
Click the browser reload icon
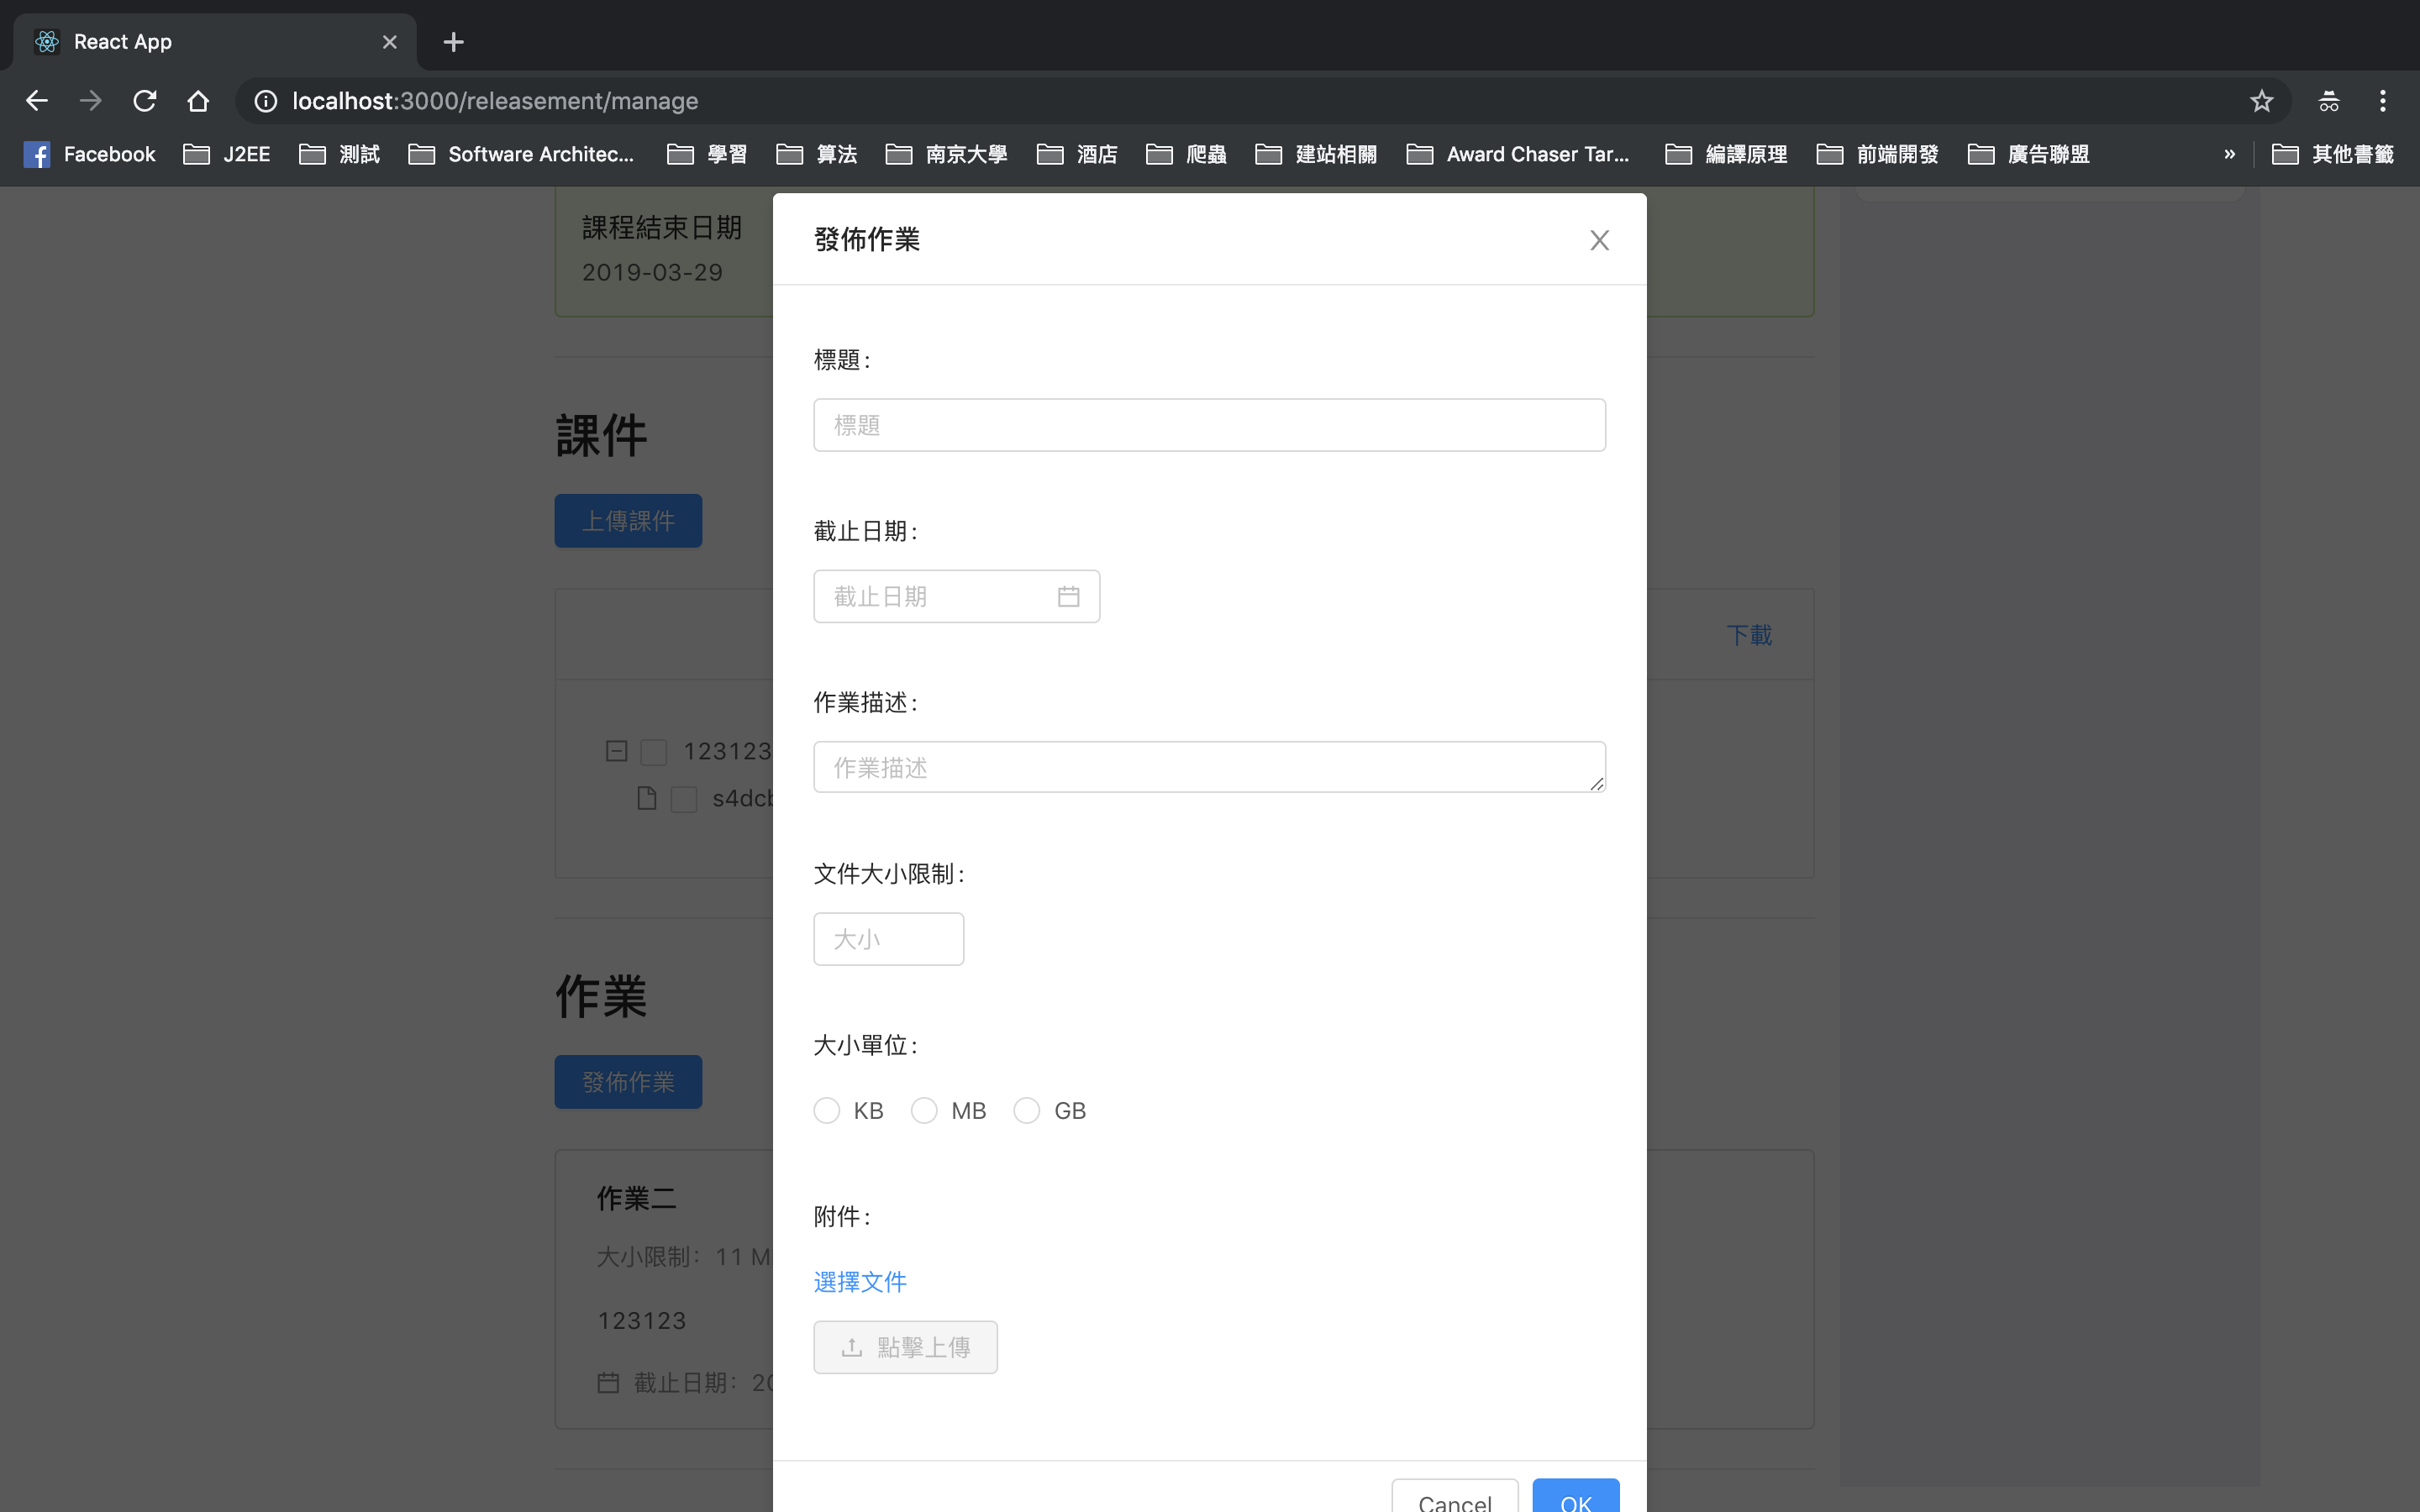145,101
